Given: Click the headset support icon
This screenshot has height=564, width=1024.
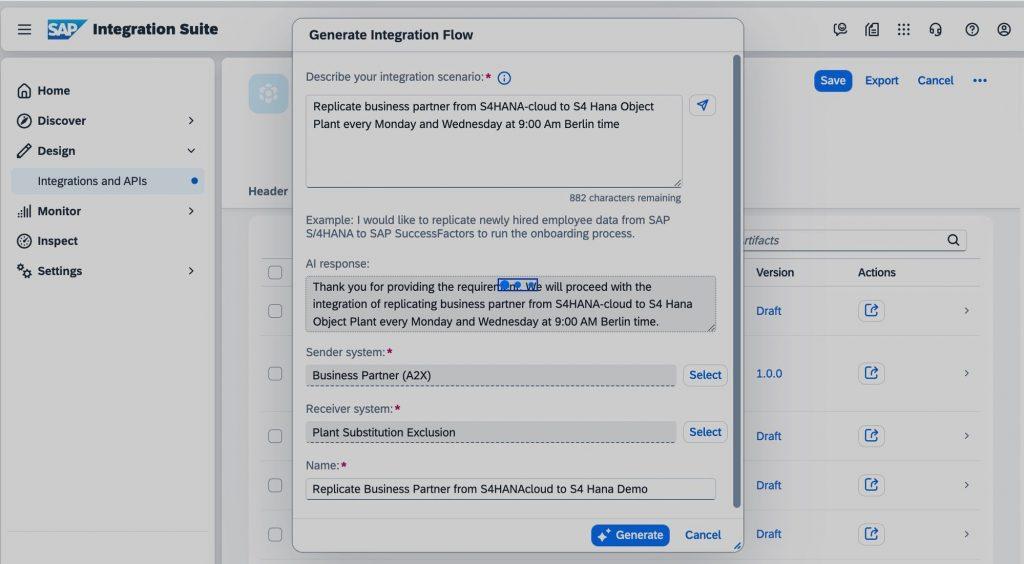Looking at the screenshot, I should (935, 29).
